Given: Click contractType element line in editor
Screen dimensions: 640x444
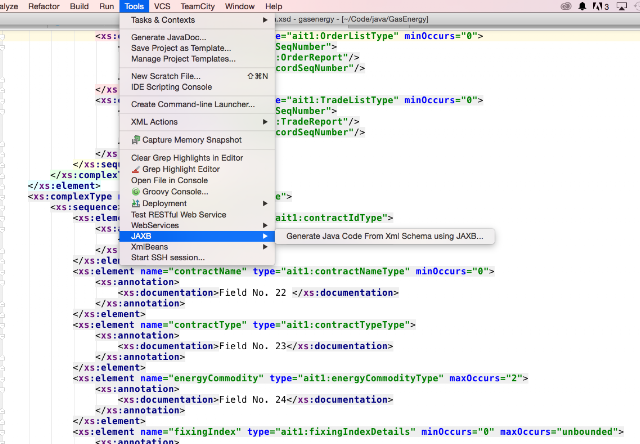Looking at the screenshot, I should point(244,325).
